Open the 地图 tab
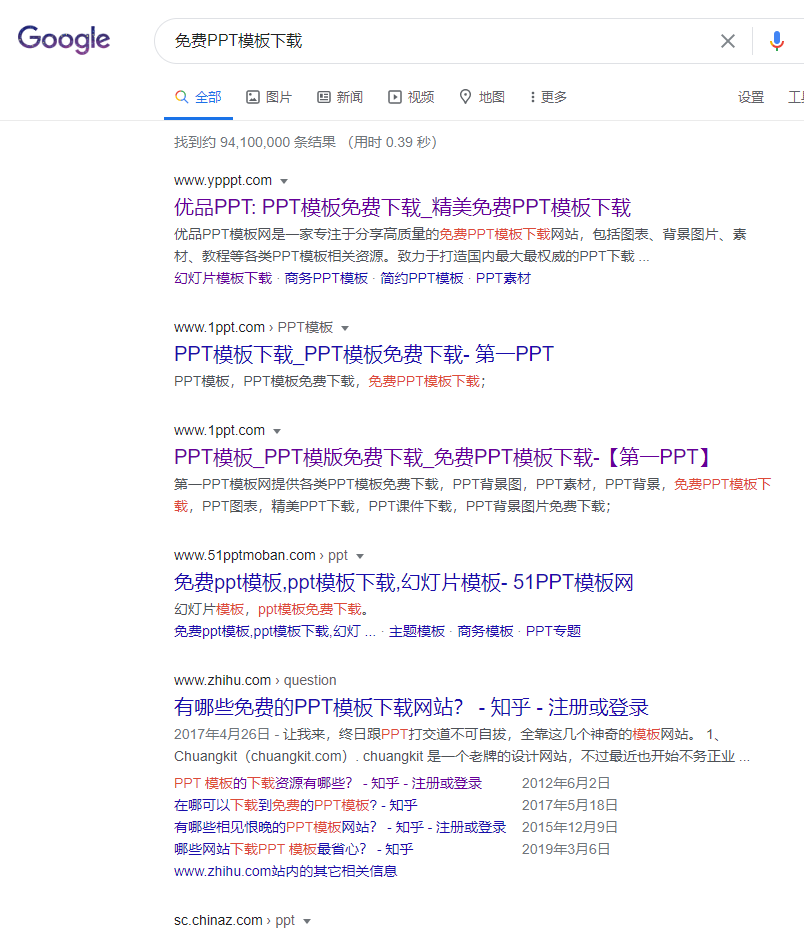The height and width of the screenshot is (930, 804). [x=482, y=97]
